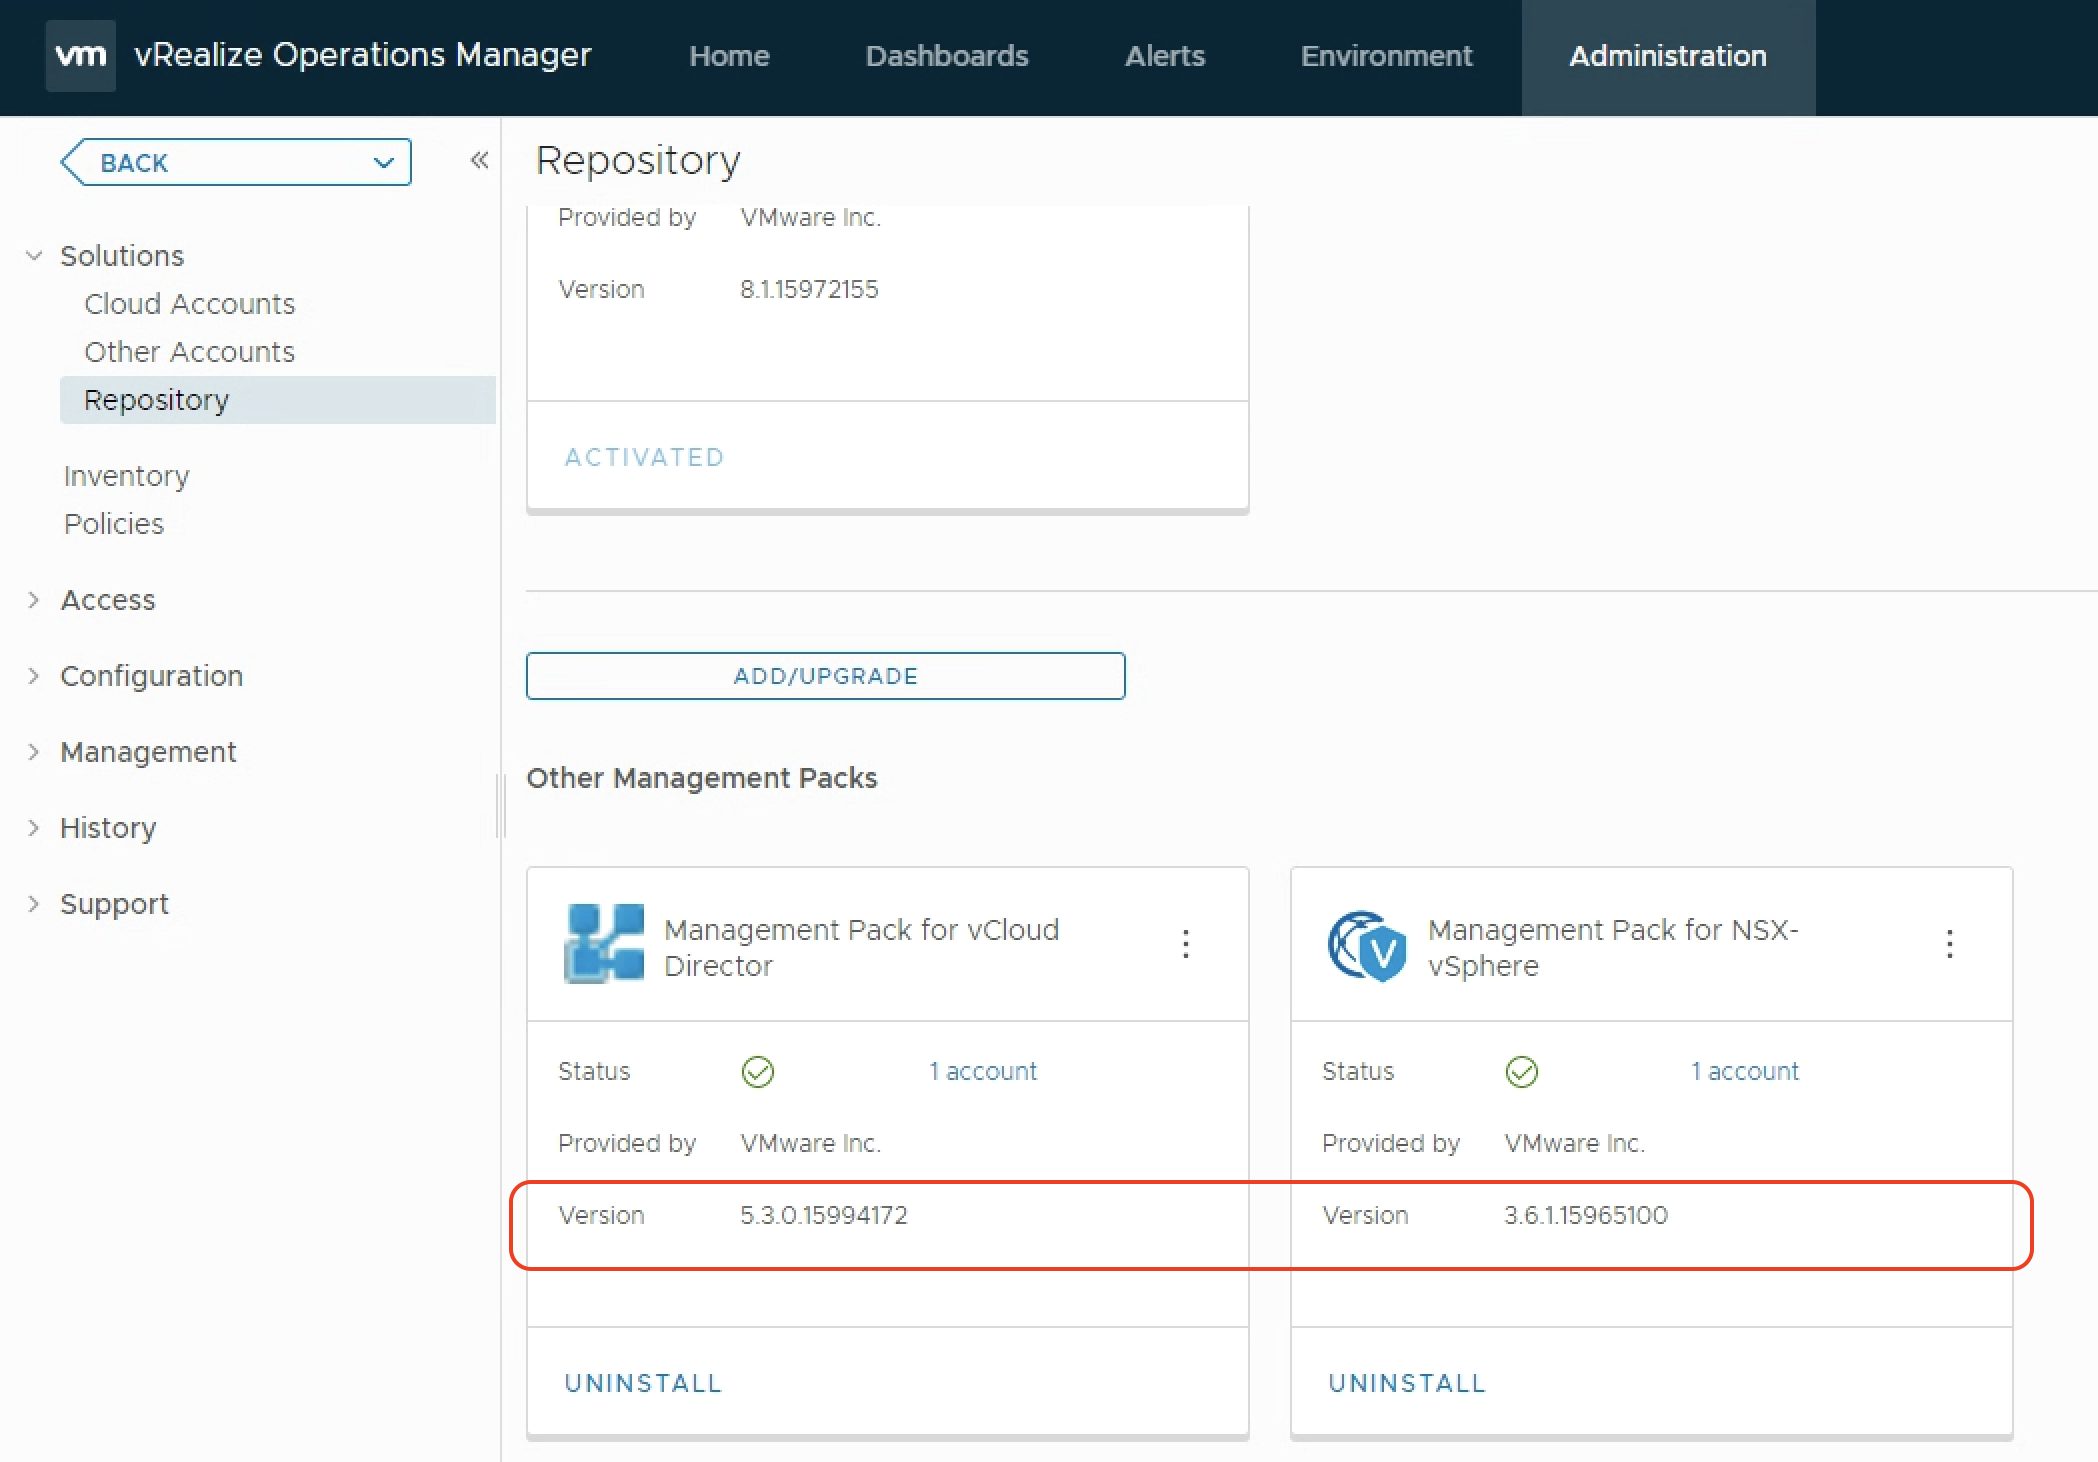Click NSX-vSphere green status checkmark
Screen dimensions: 2098x1462
tap(1521, 1072)
